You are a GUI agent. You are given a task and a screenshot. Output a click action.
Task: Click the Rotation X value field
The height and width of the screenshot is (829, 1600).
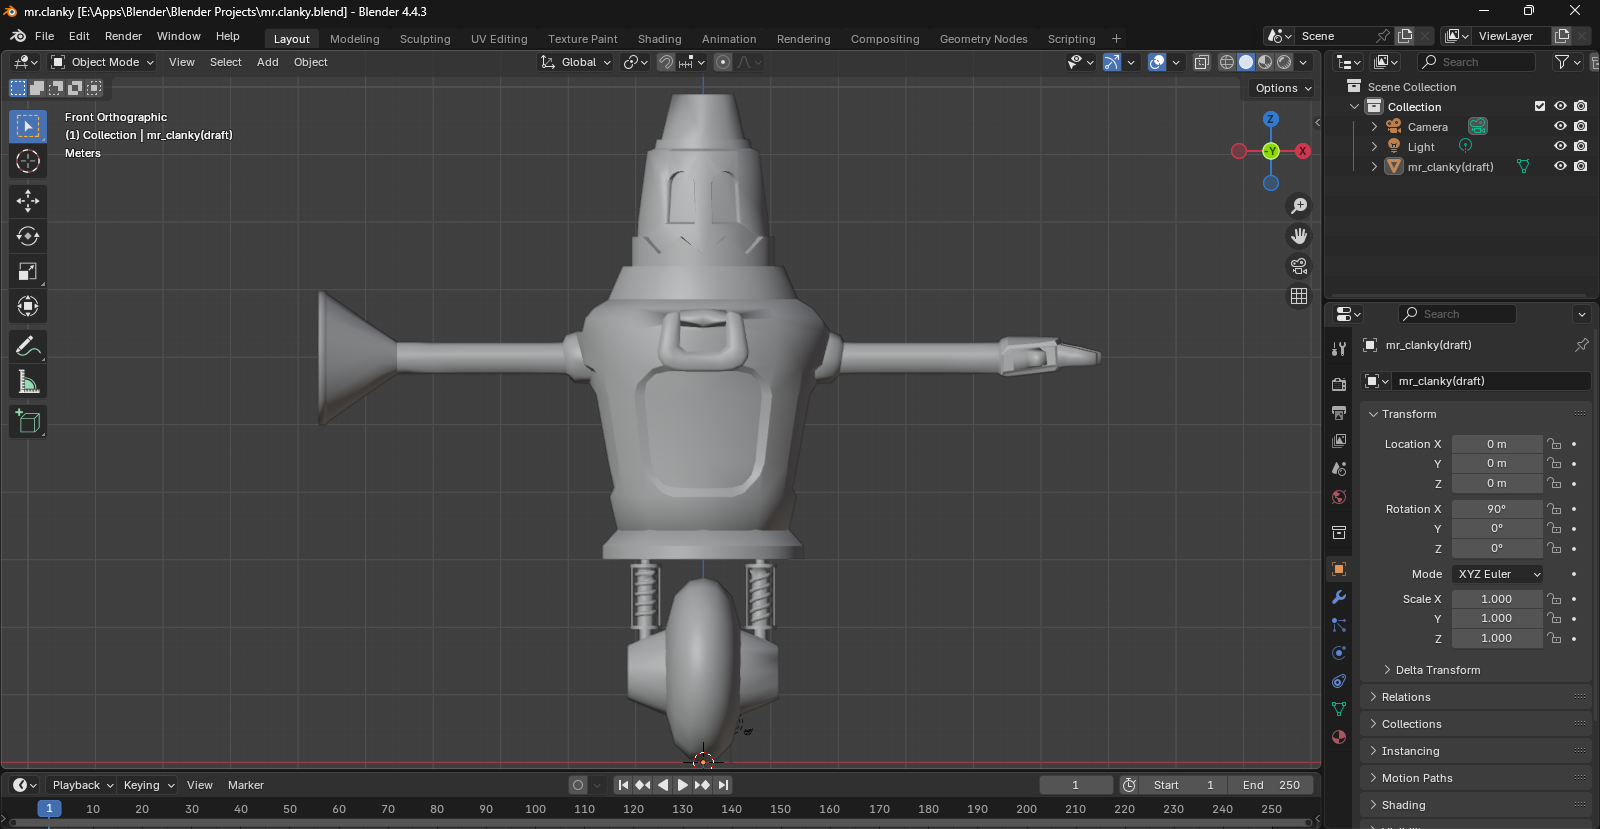pyautogui.click(x=1497, y=509)
